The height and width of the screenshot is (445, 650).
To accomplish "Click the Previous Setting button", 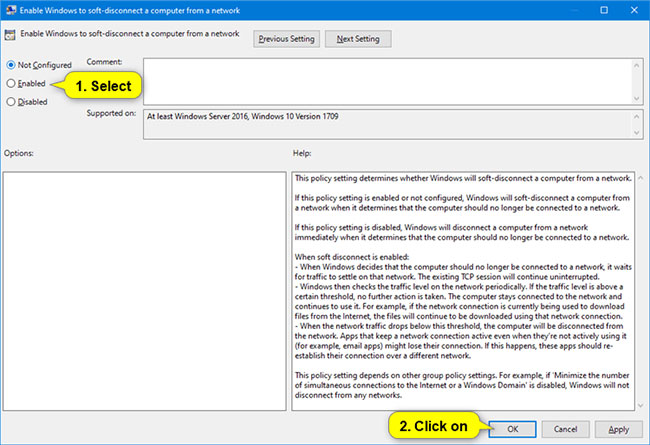I will (x=286, y=39).
